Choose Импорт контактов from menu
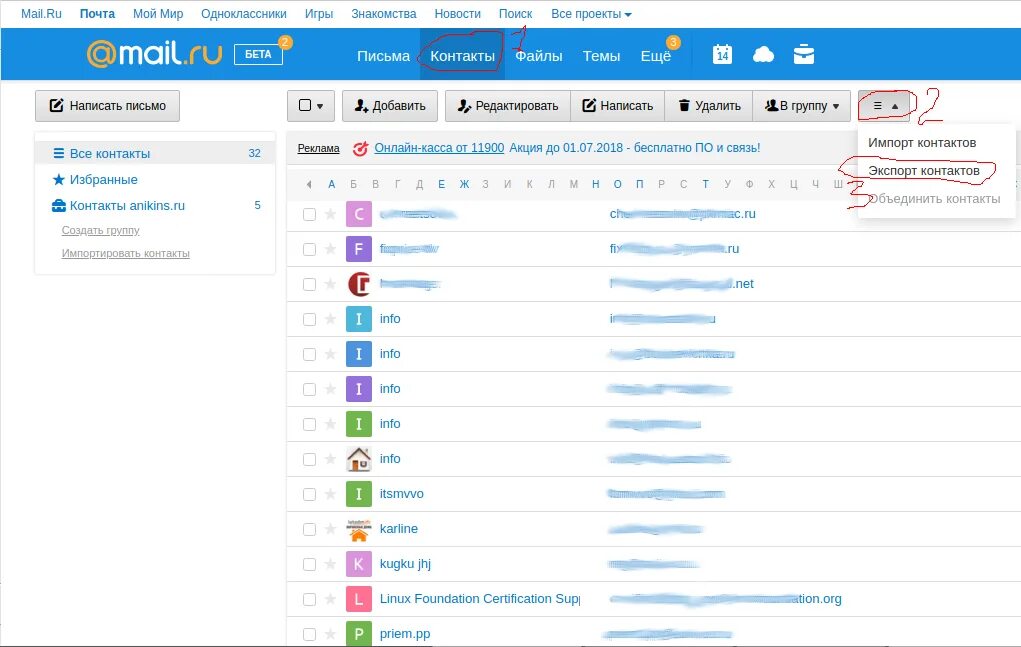 922,143
